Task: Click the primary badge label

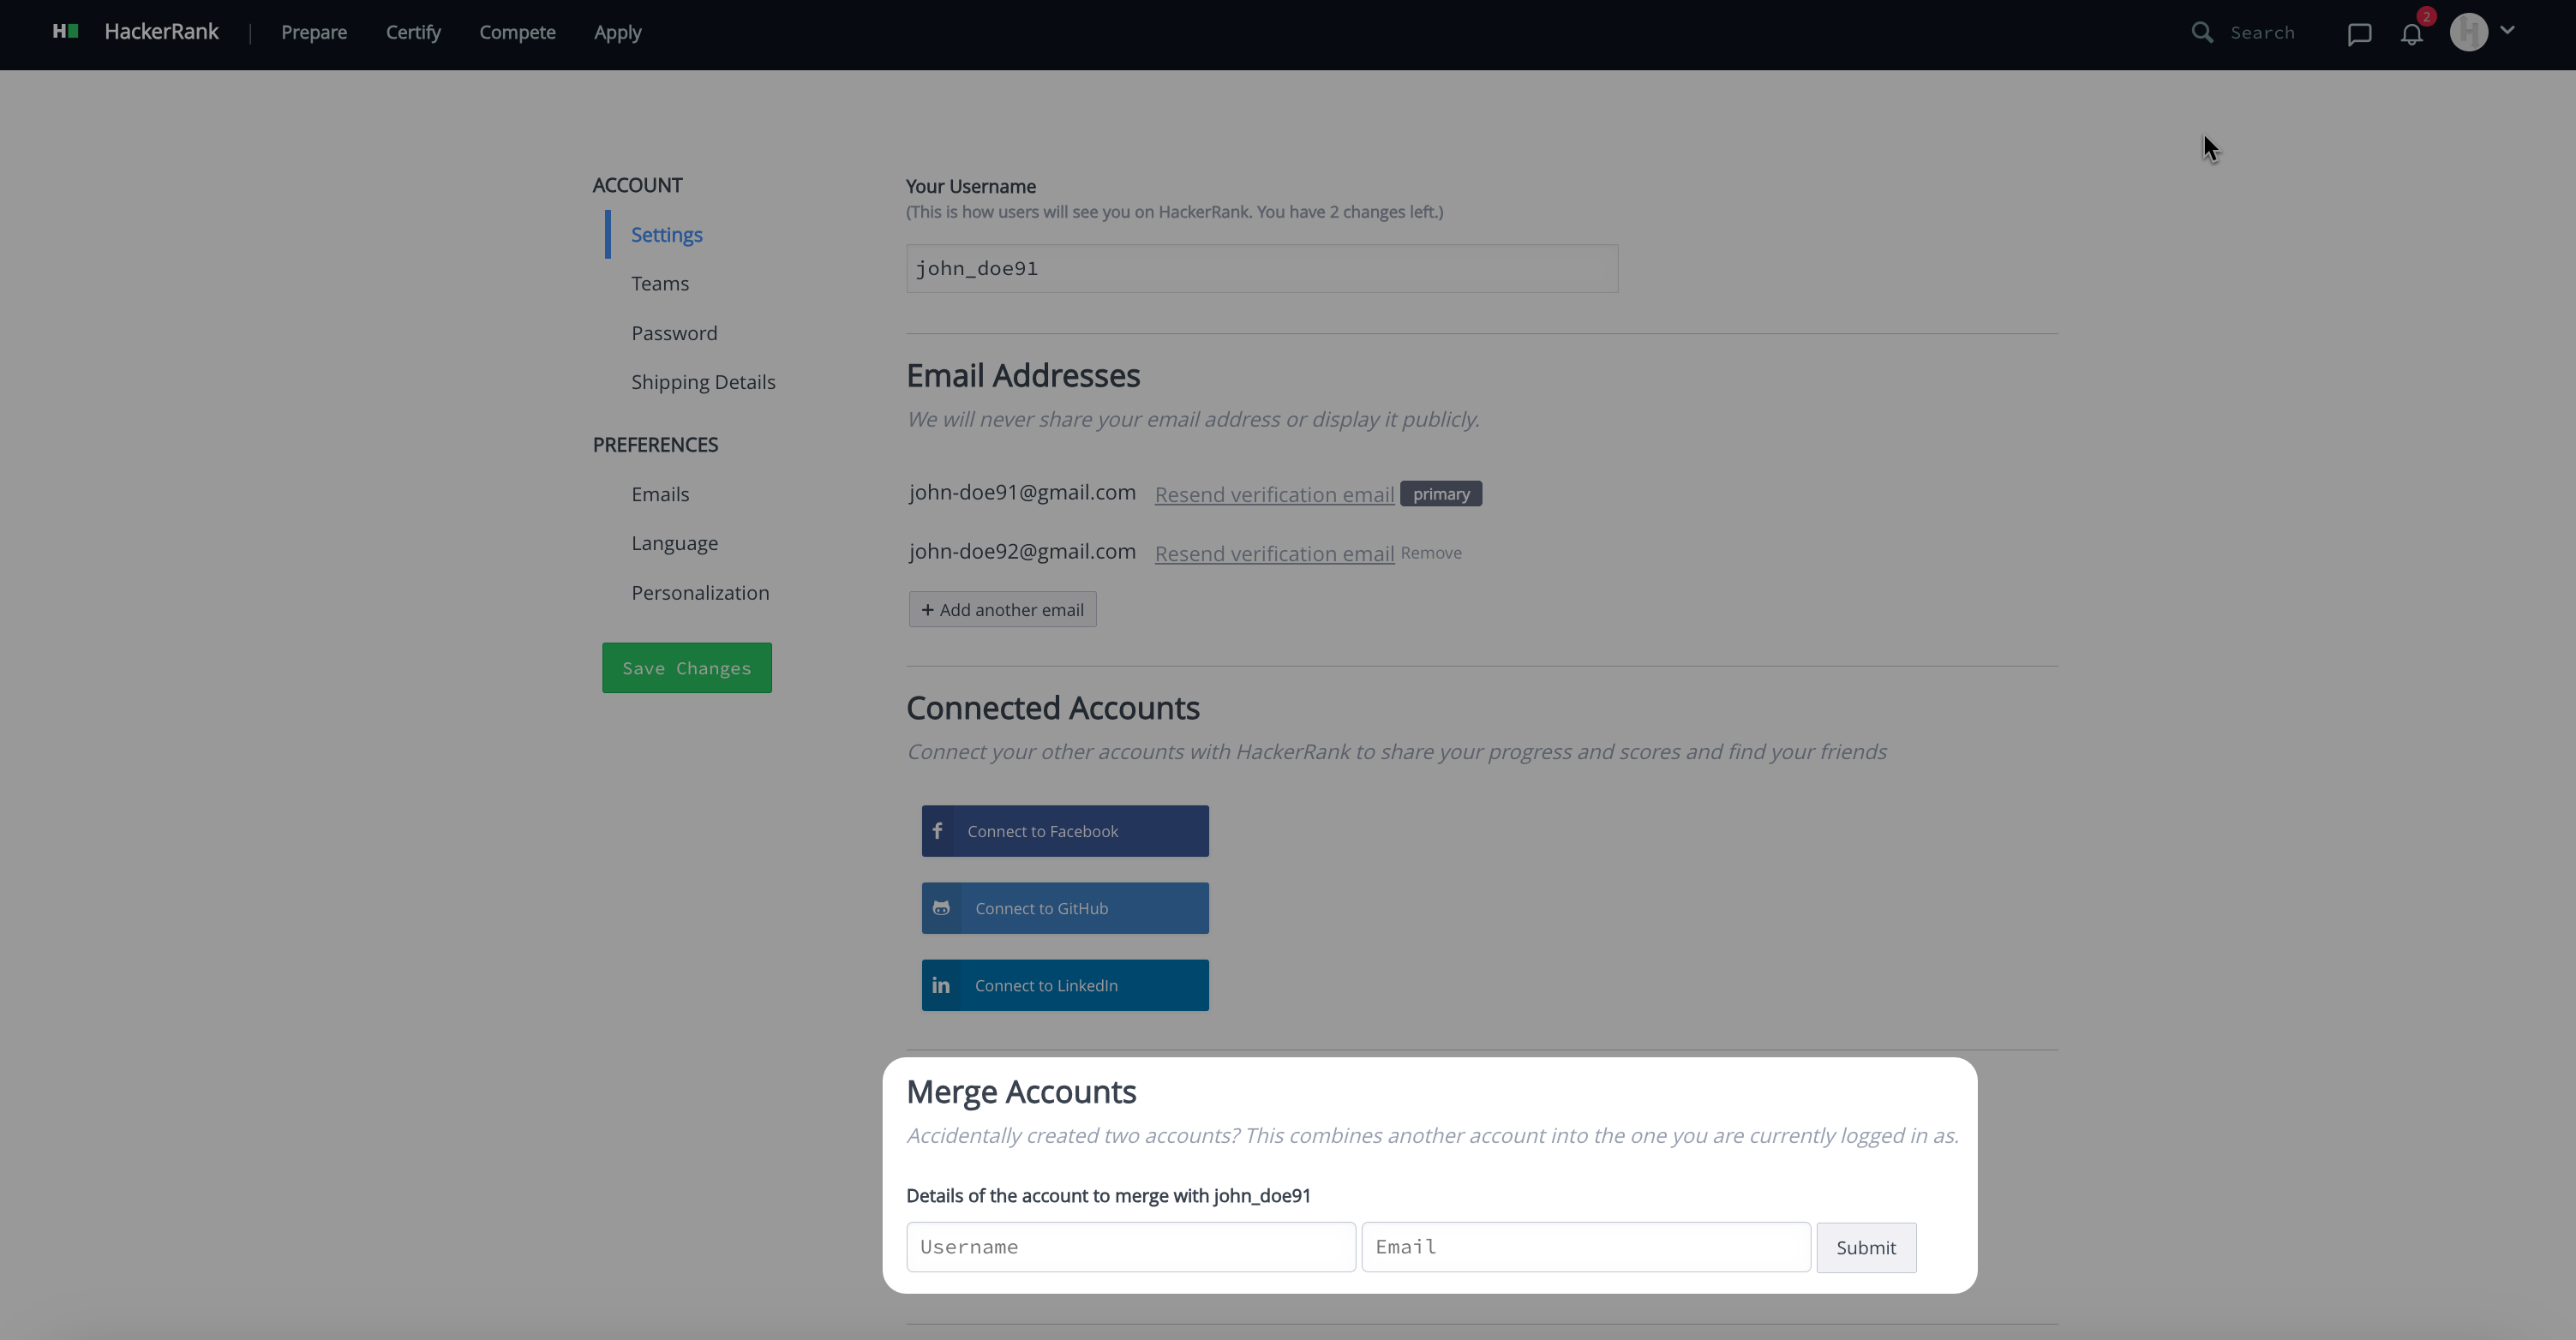Action: (x=1441, y=494)
